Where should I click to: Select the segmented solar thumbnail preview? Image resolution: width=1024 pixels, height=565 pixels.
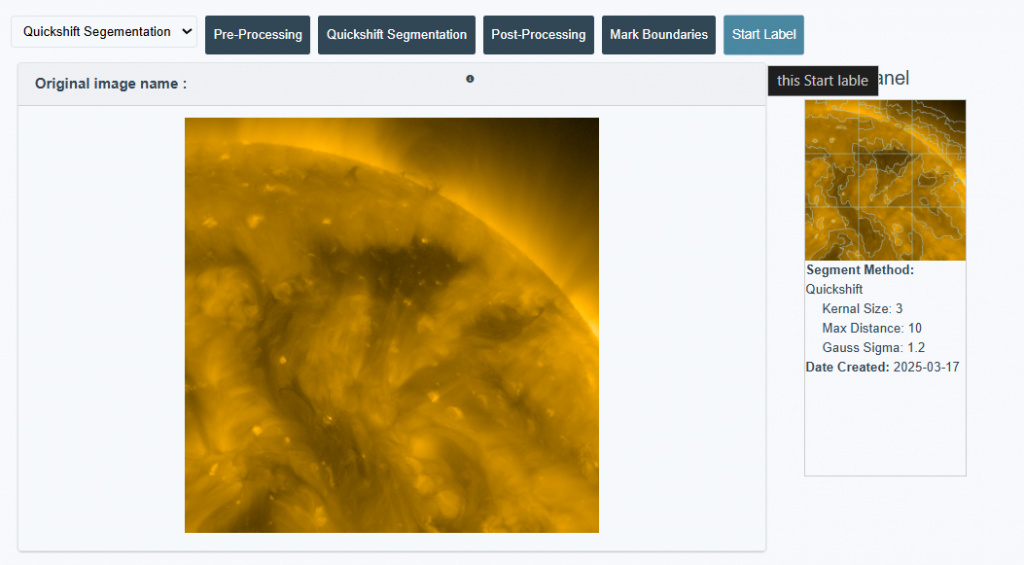tap(885, 180)
